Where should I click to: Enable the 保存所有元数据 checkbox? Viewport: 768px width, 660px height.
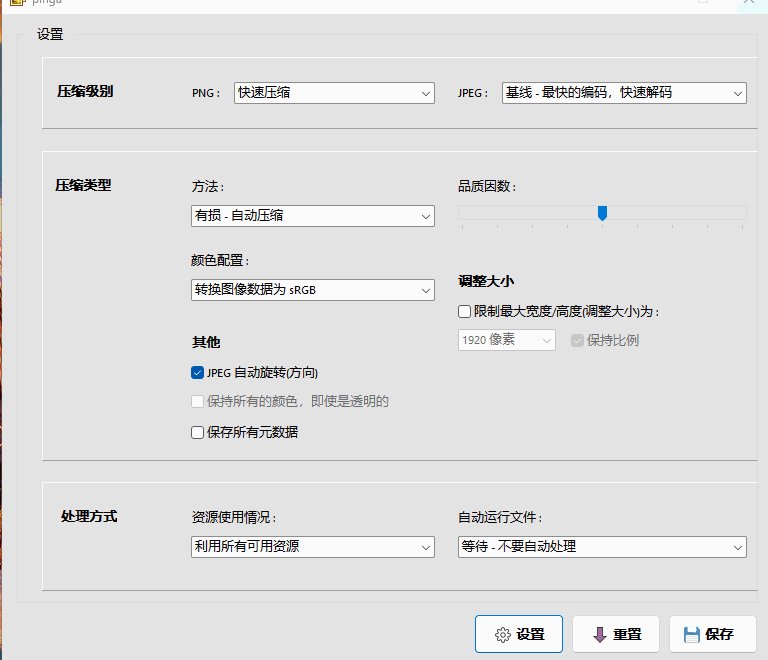(x=197, y=433)
